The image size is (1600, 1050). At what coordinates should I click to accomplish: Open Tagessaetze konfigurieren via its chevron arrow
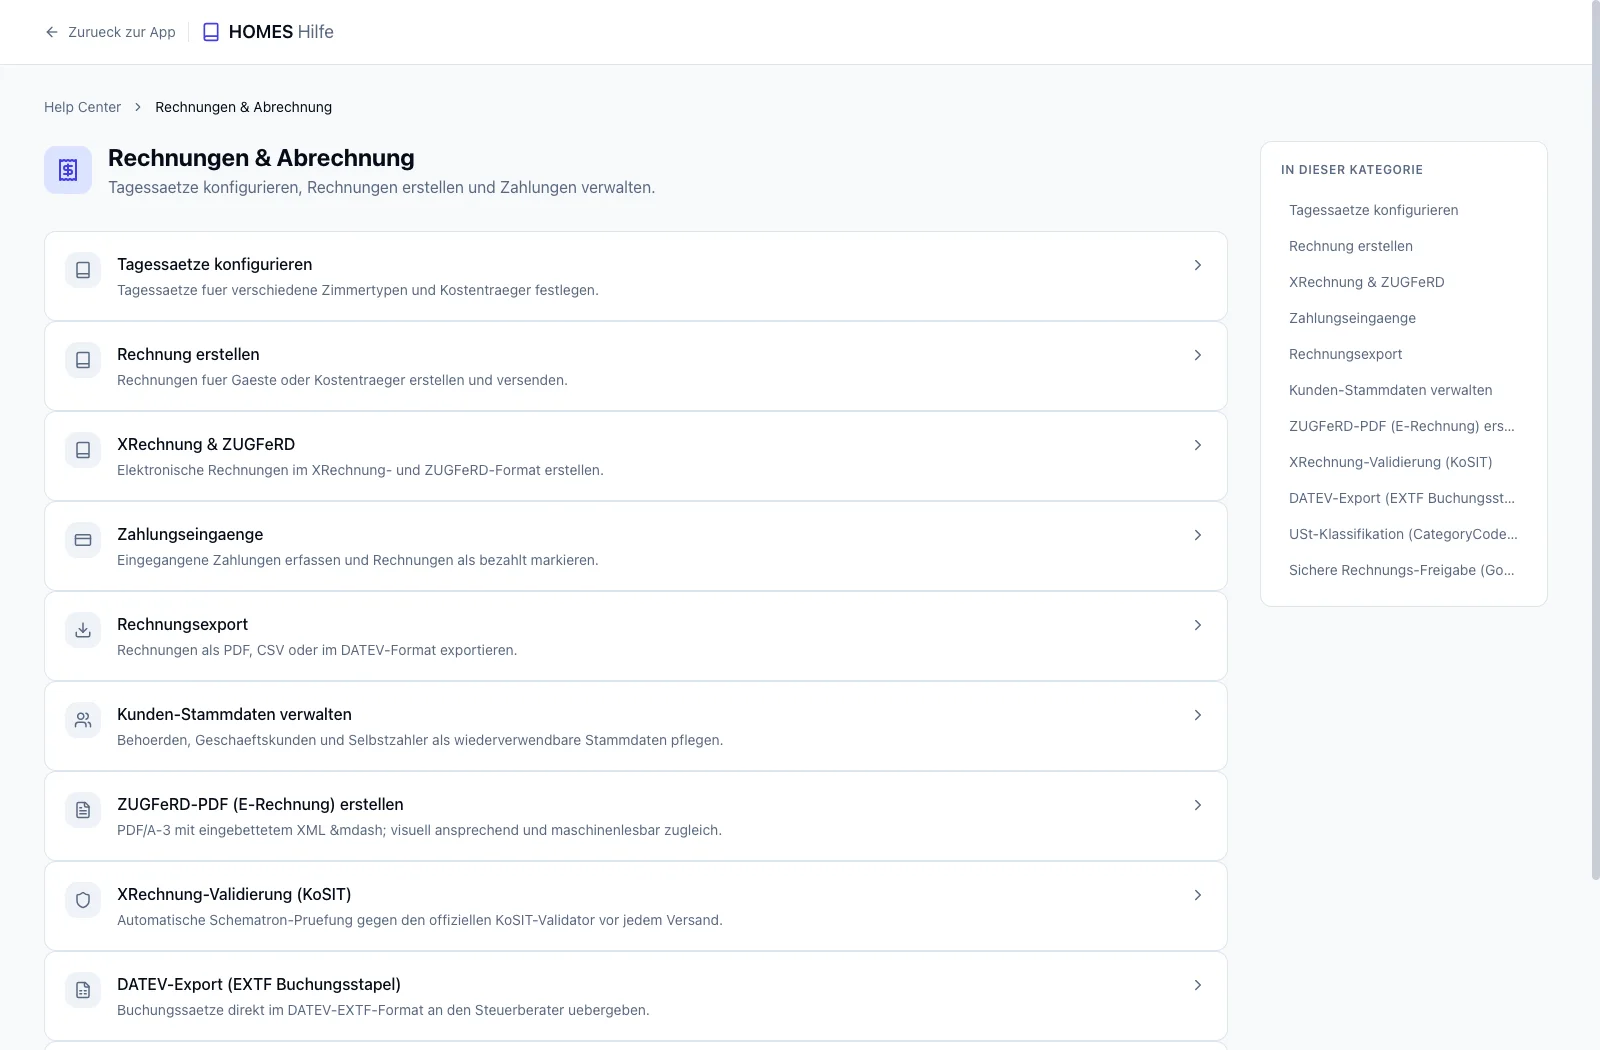(x=1198, y=265)
